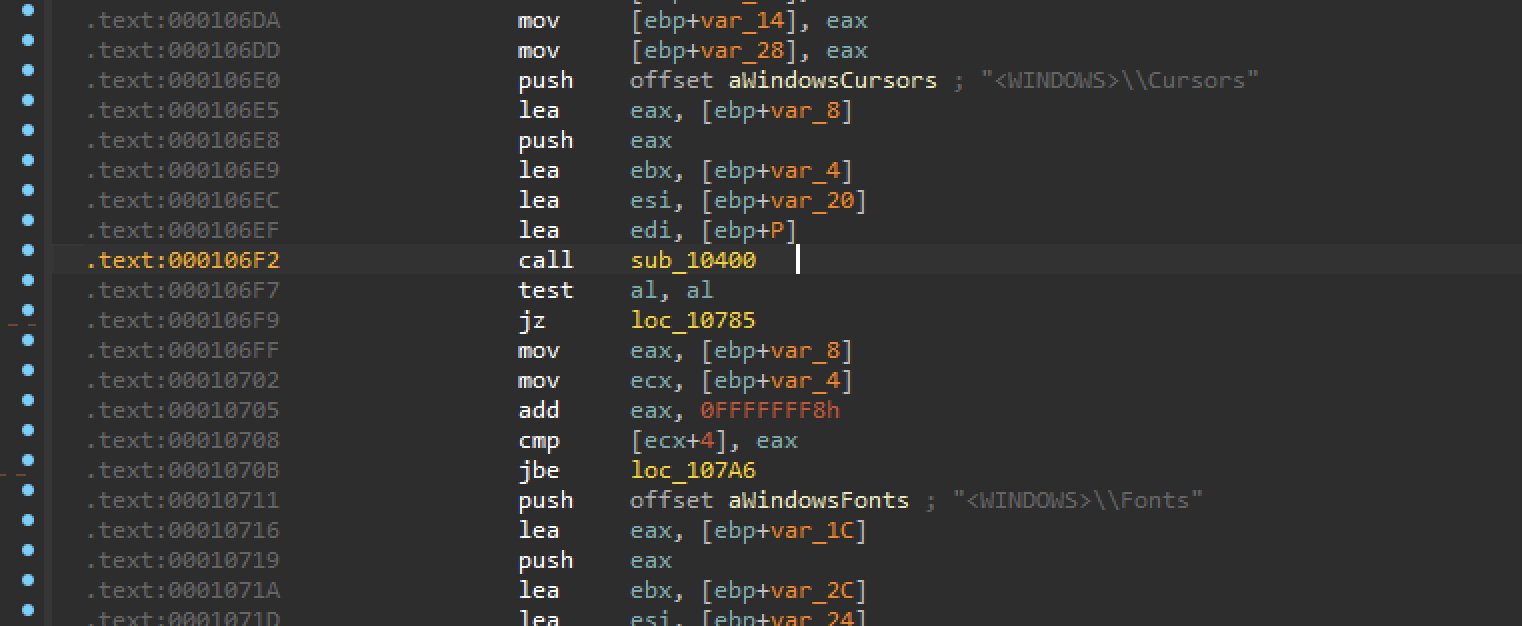Toggle breakpoint dot beside address 000106F2
Image resolution: width=1522 pixels, height=626 pixels.
click(x=28, y=250)
